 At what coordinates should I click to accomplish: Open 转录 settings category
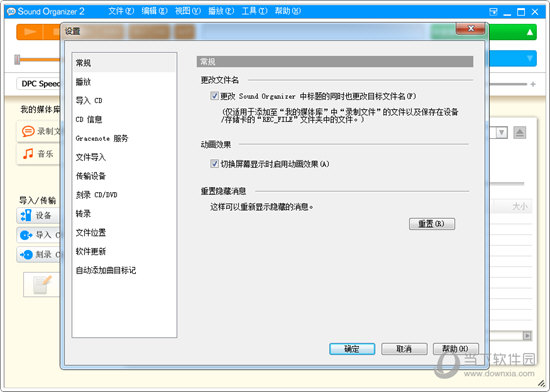pos(123,214)
